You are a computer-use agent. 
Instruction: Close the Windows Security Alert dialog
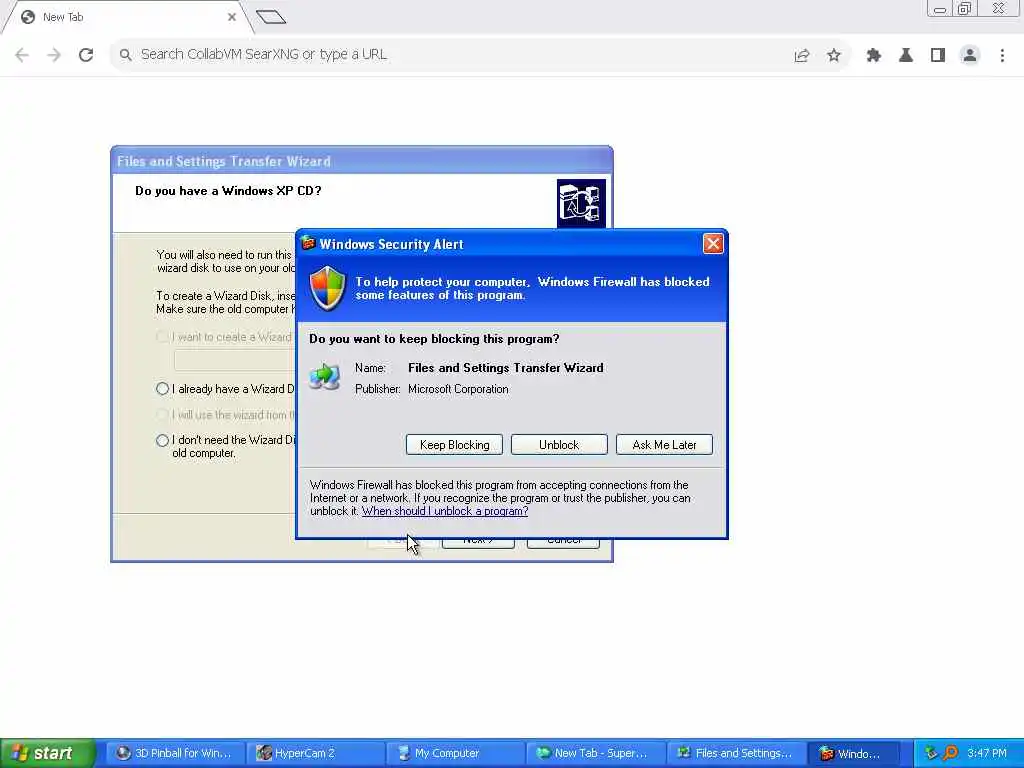click(712, 244)
